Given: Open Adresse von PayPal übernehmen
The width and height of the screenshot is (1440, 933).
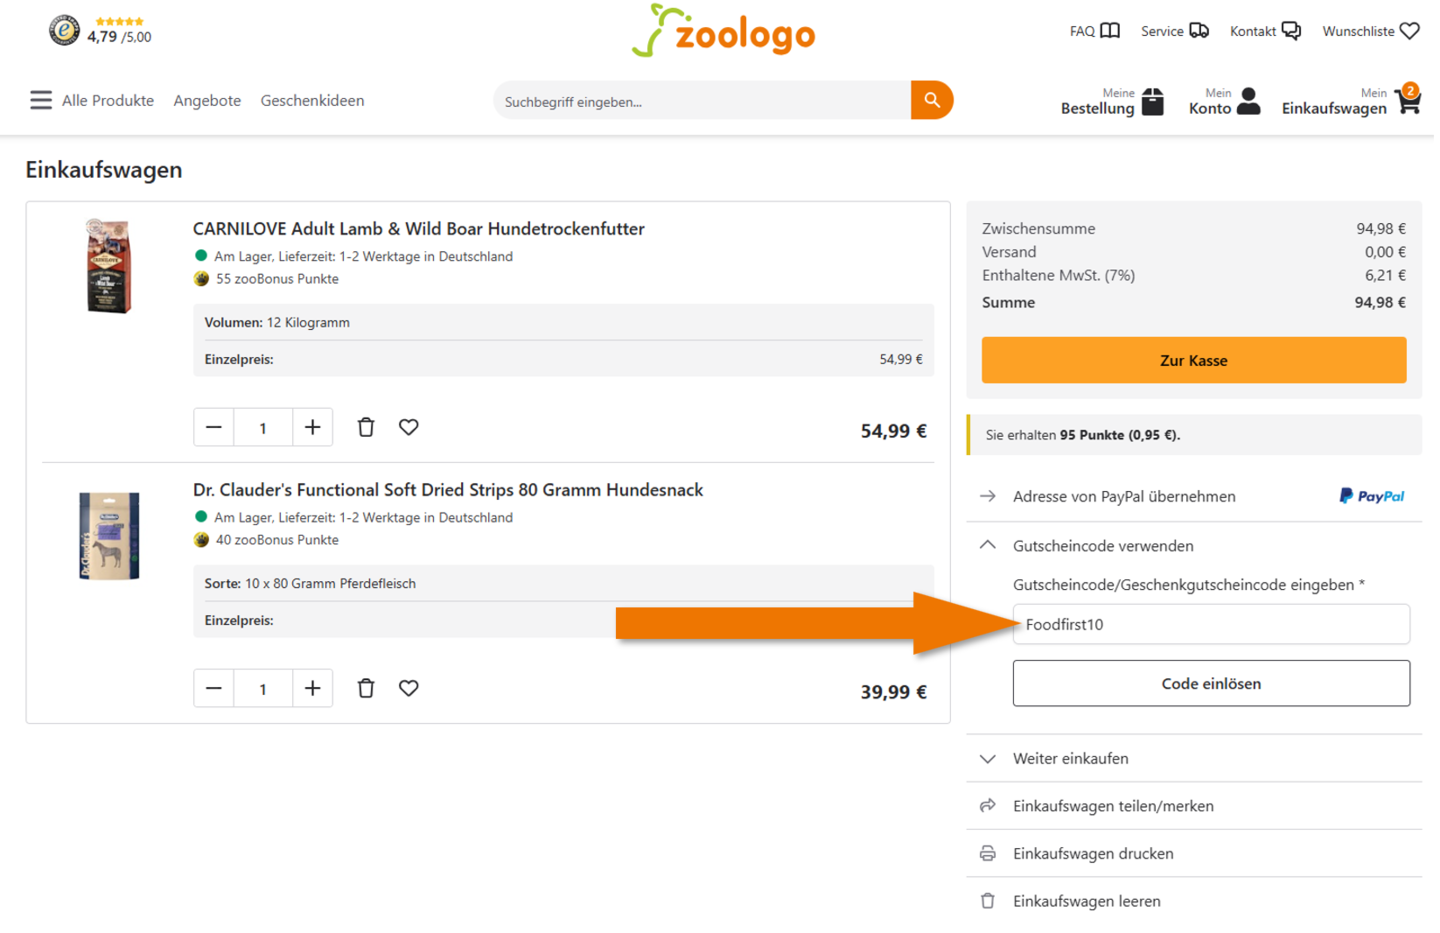Looking at the screenshot, I should pos(1123,497).
